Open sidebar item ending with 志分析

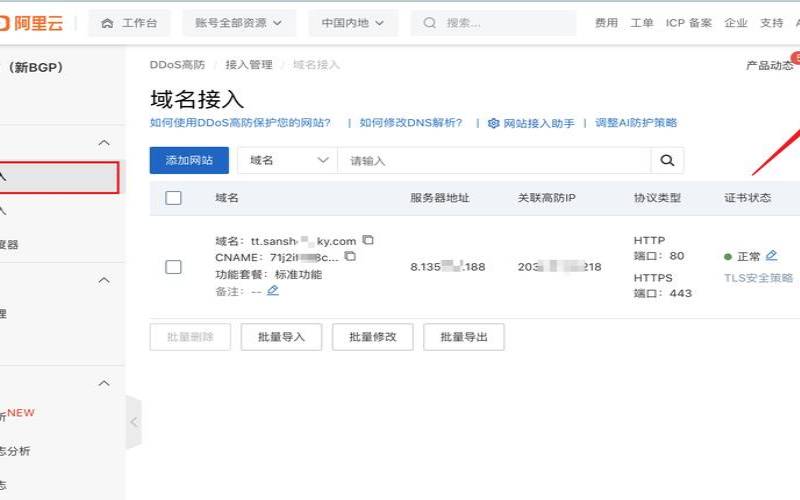(x=15, y=451)
